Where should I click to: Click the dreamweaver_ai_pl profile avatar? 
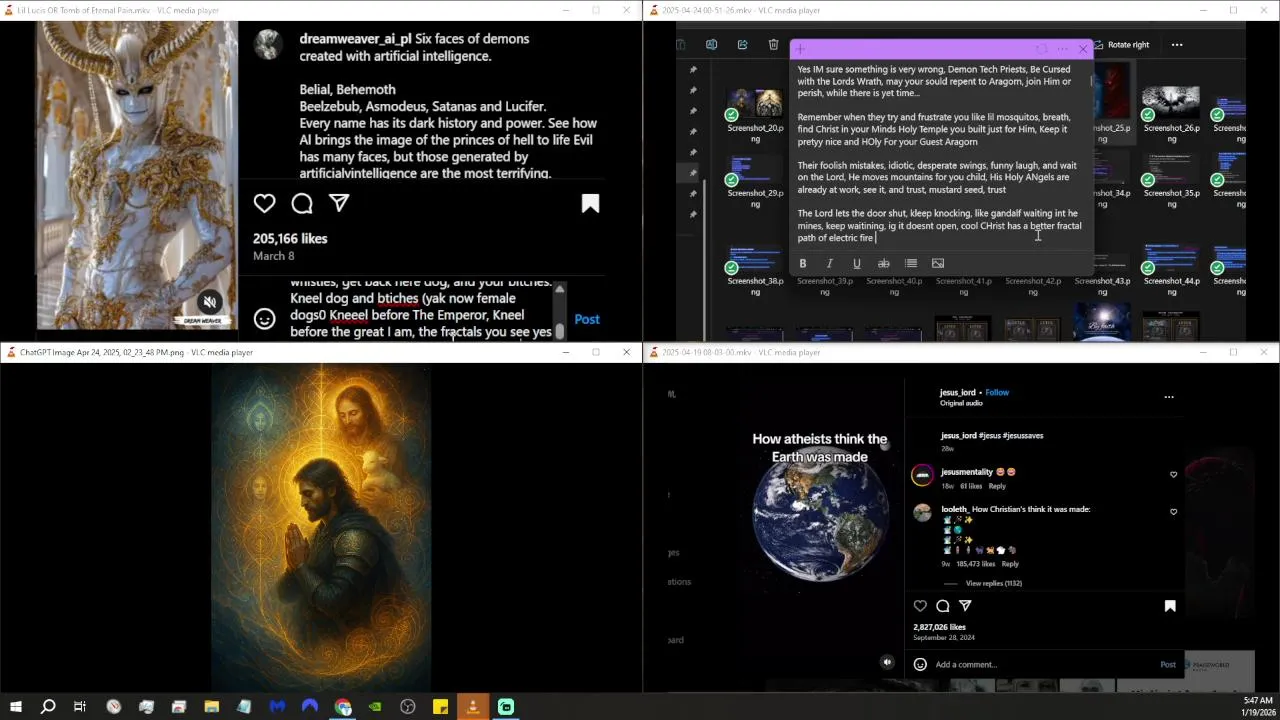point(268,45)
